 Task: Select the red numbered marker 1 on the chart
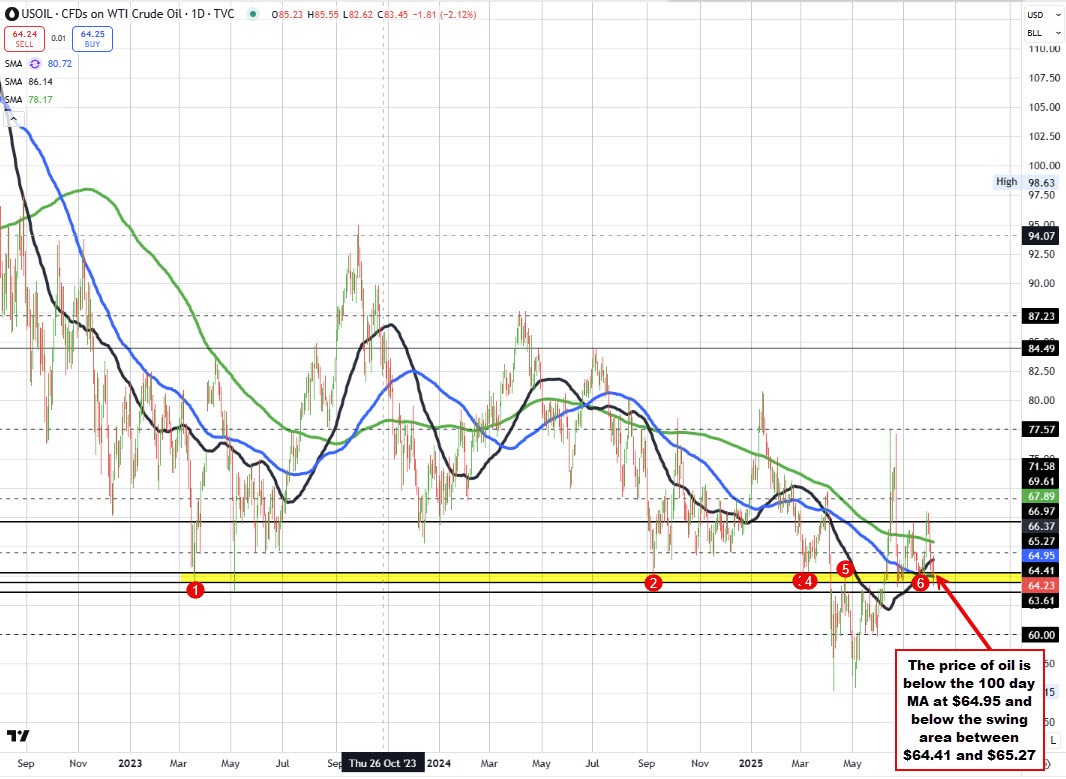pos(195,590)
